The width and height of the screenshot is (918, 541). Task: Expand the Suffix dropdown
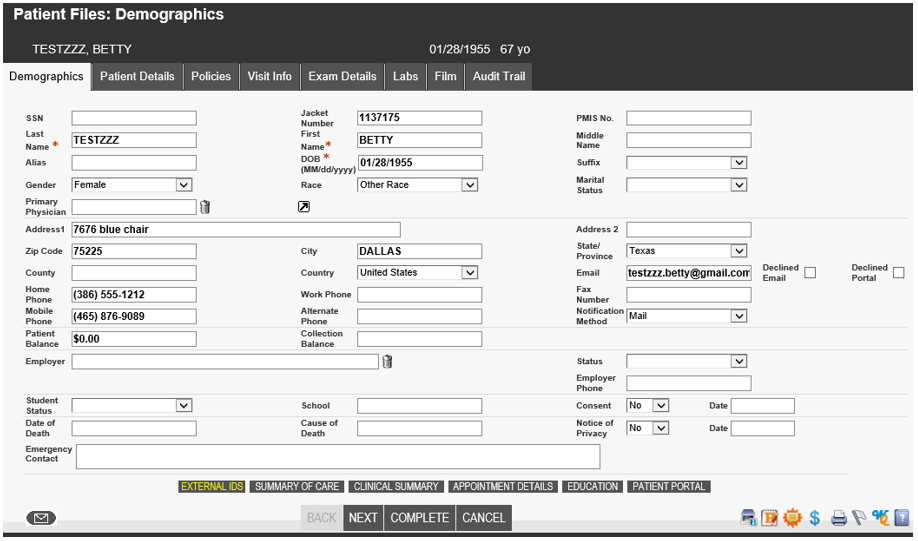pyautogui.click(x=687, y=163)
